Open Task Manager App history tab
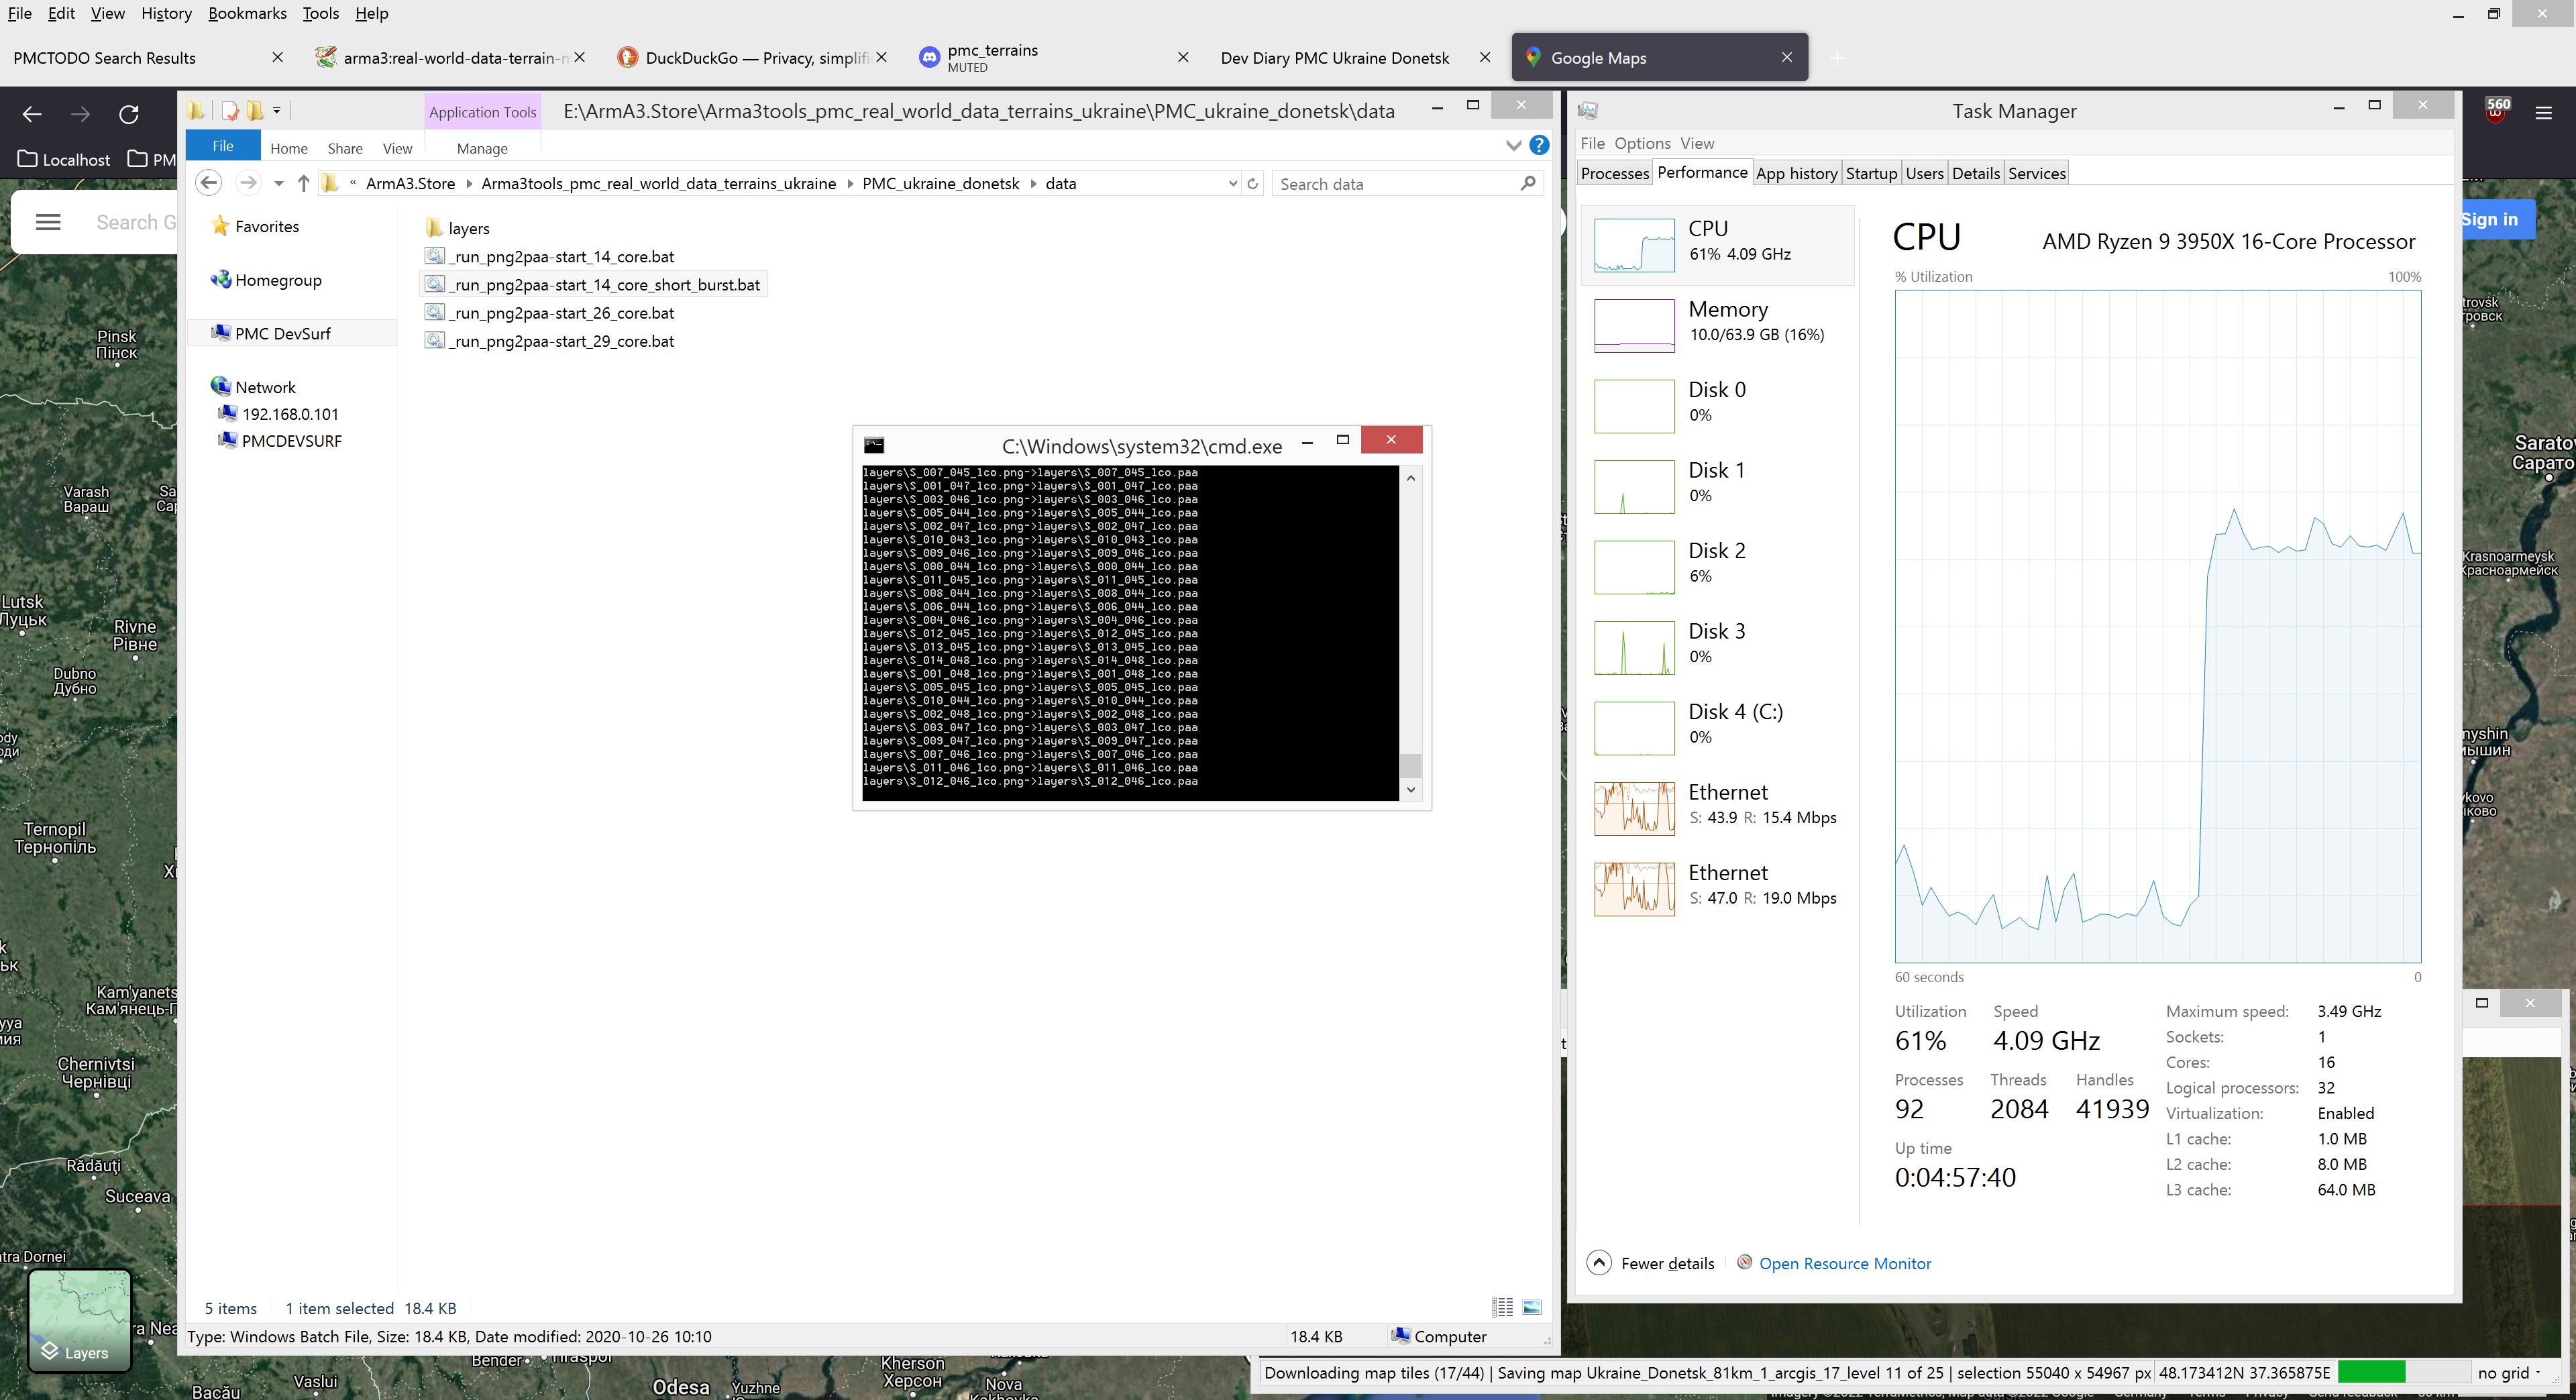Screen dimensions: 2576x1400 tap(1796, 173)
